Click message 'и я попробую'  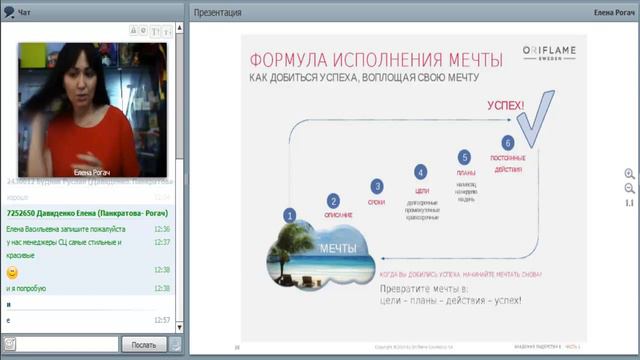pos(26,289)
